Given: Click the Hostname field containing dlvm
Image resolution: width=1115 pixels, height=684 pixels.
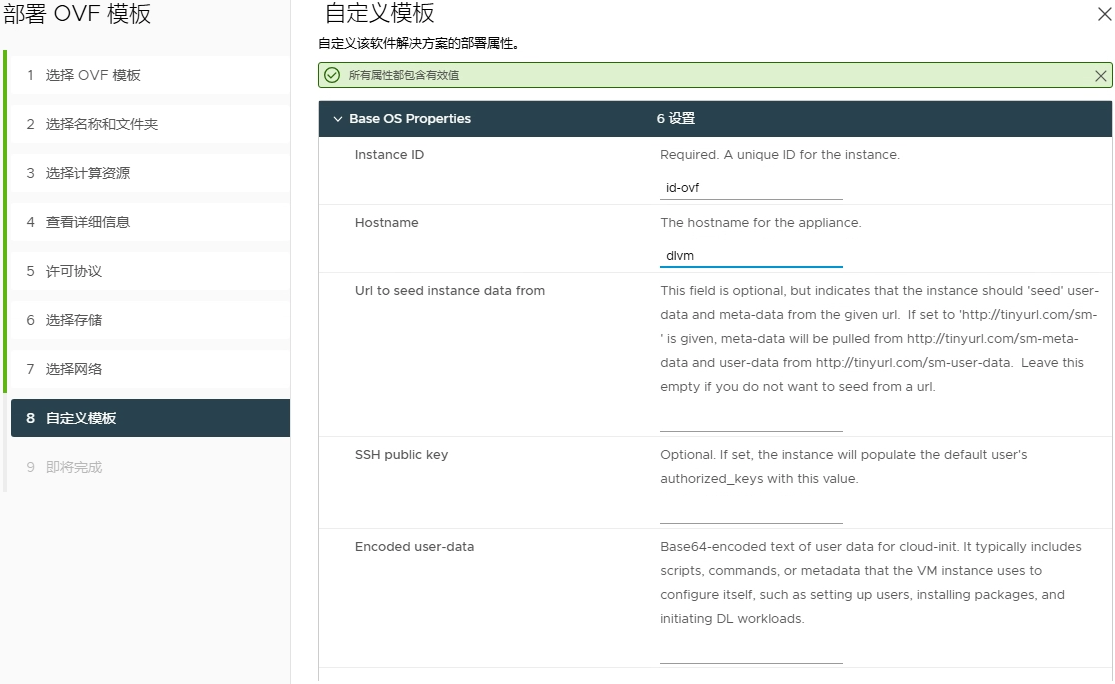Looking at the screenshot, I should [x=751, y=256].
